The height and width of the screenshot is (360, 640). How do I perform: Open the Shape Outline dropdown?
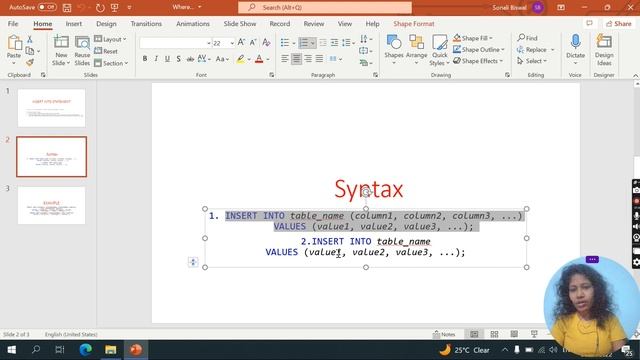pos(479,49)
